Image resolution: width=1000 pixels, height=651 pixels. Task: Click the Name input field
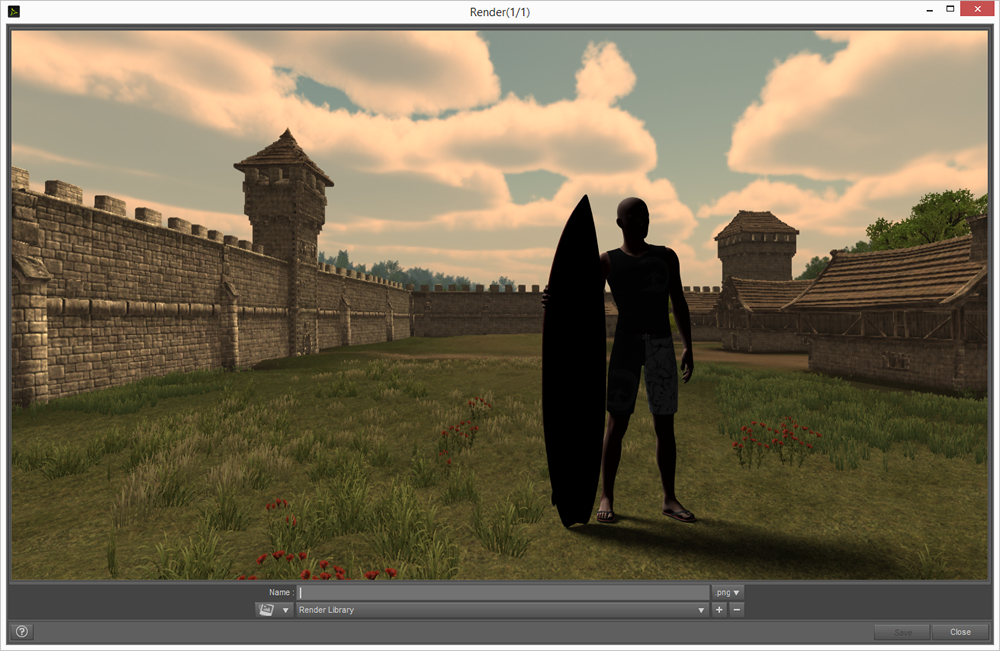[503, 592]
